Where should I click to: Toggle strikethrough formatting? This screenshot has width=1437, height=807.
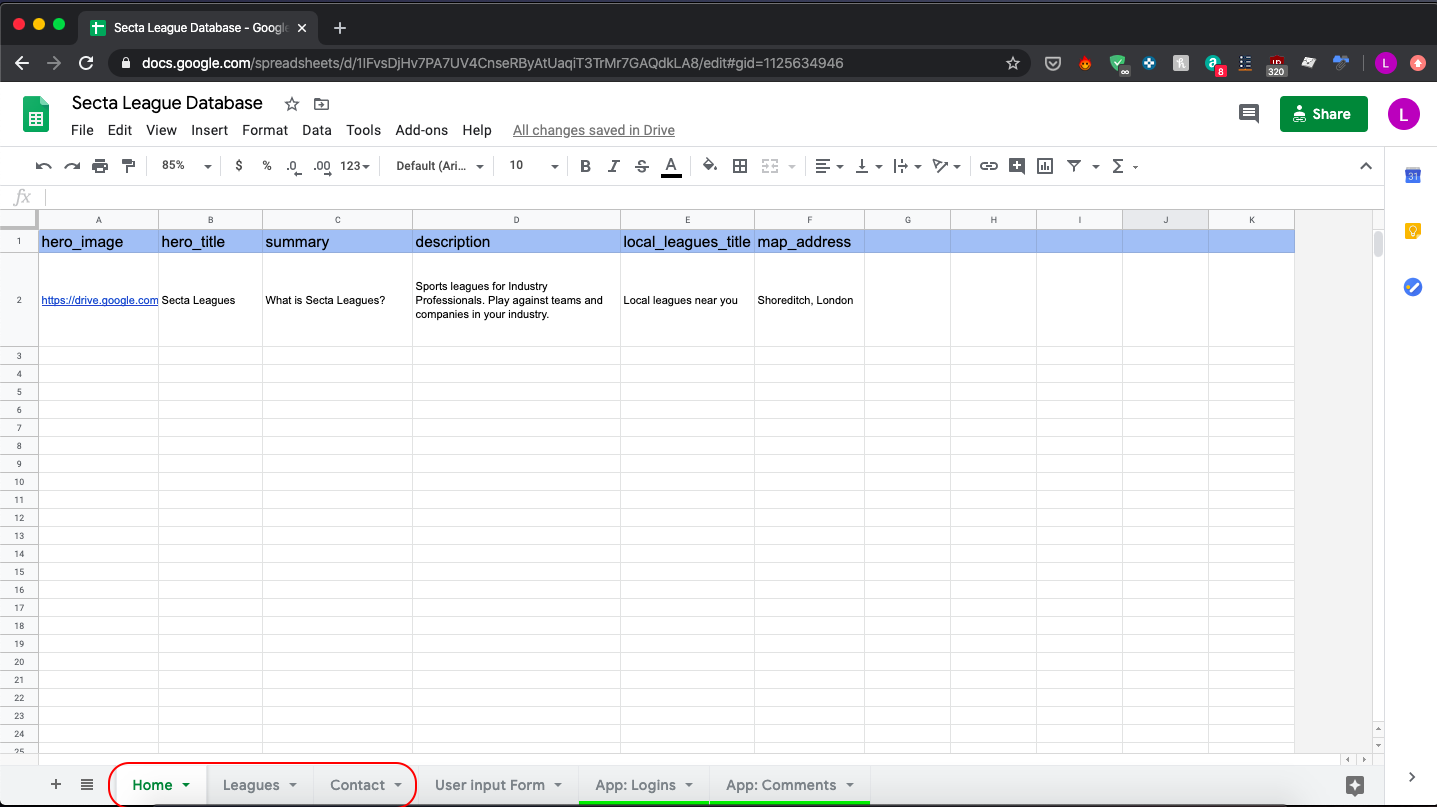click(x=642, y=166)
